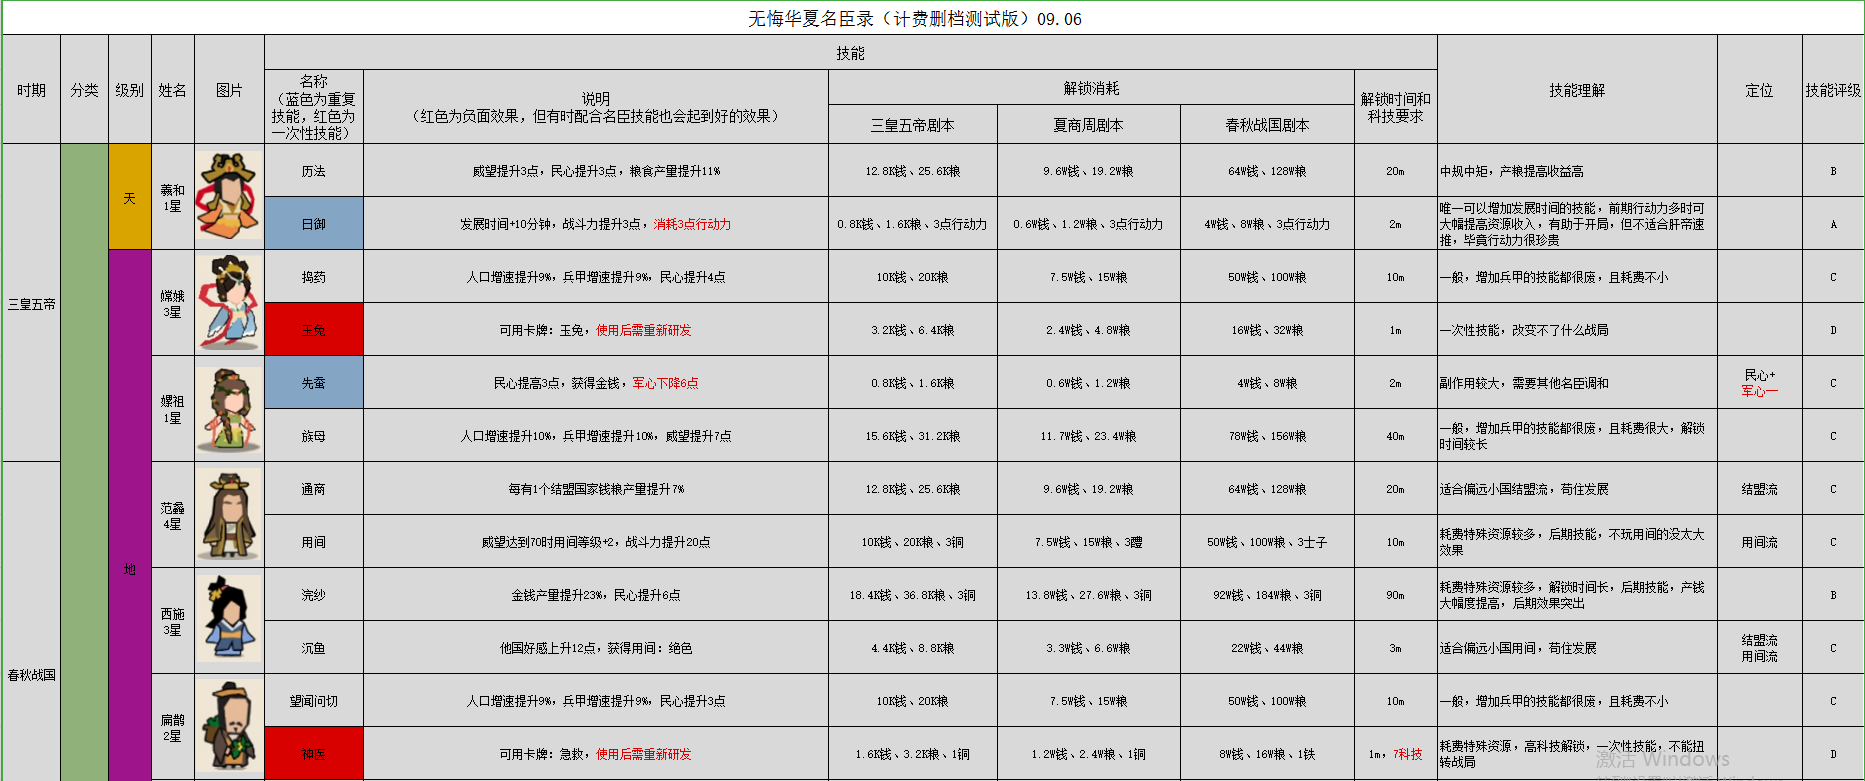1865x781 pixels.
Task: Click description 威望提升3点,民心提升3点,粮食产量提升11%
Action: [x=596, y=171]
